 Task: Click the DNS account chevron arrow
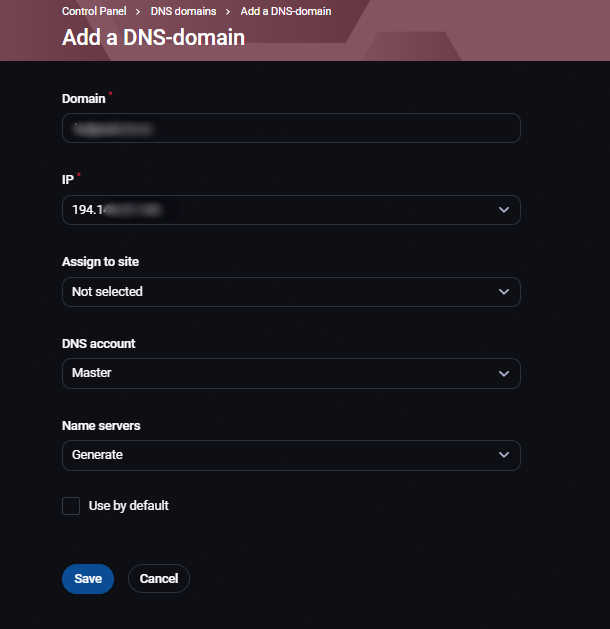504,373
